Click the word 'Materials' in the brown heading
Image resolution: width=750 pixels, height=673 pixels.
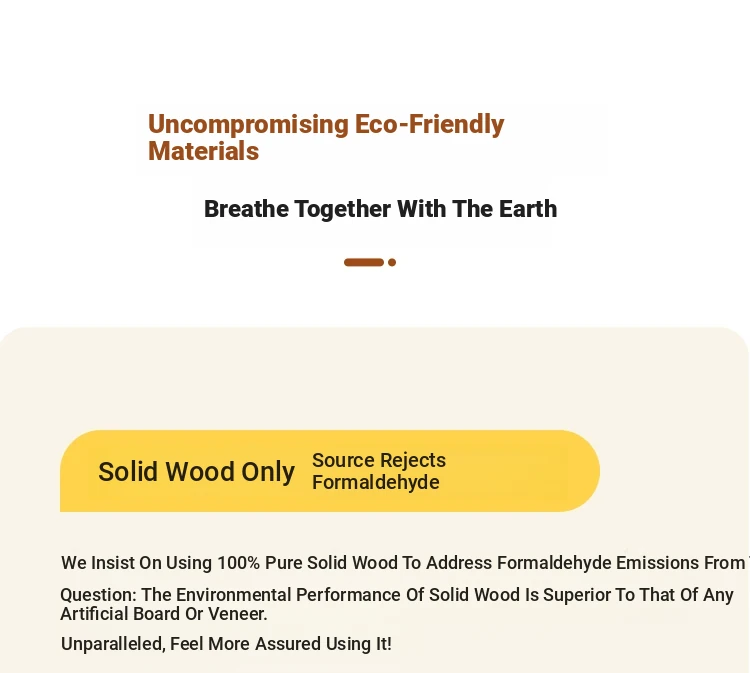pos(204,151)
